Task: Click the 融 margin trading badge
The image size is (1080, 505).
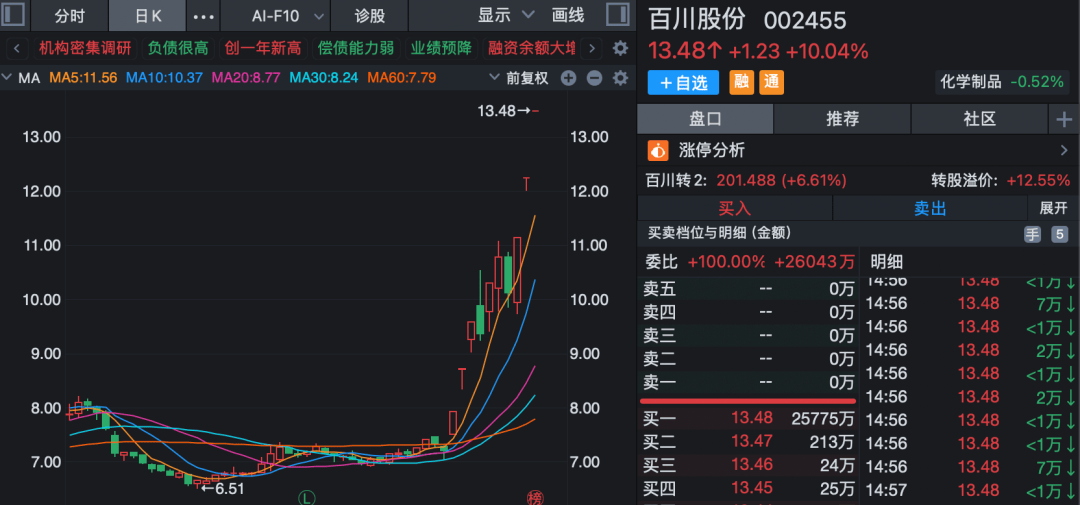Action: 742,83
